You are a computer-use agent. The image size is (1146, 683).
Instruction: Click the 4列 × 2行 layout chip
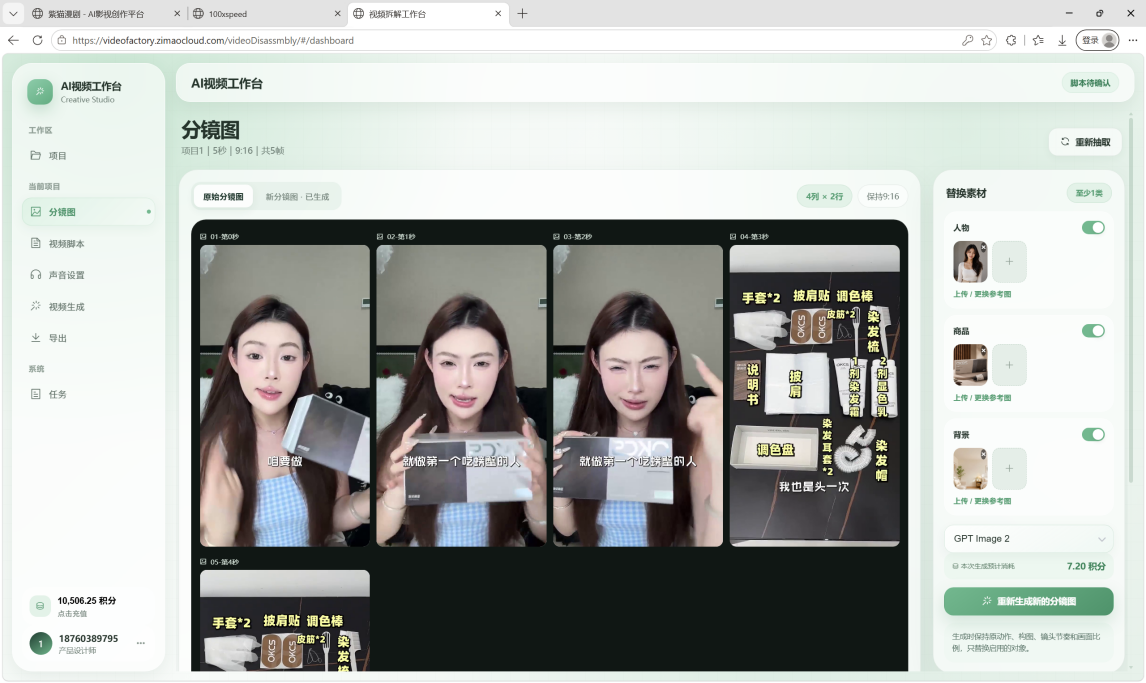click(824, 196)
